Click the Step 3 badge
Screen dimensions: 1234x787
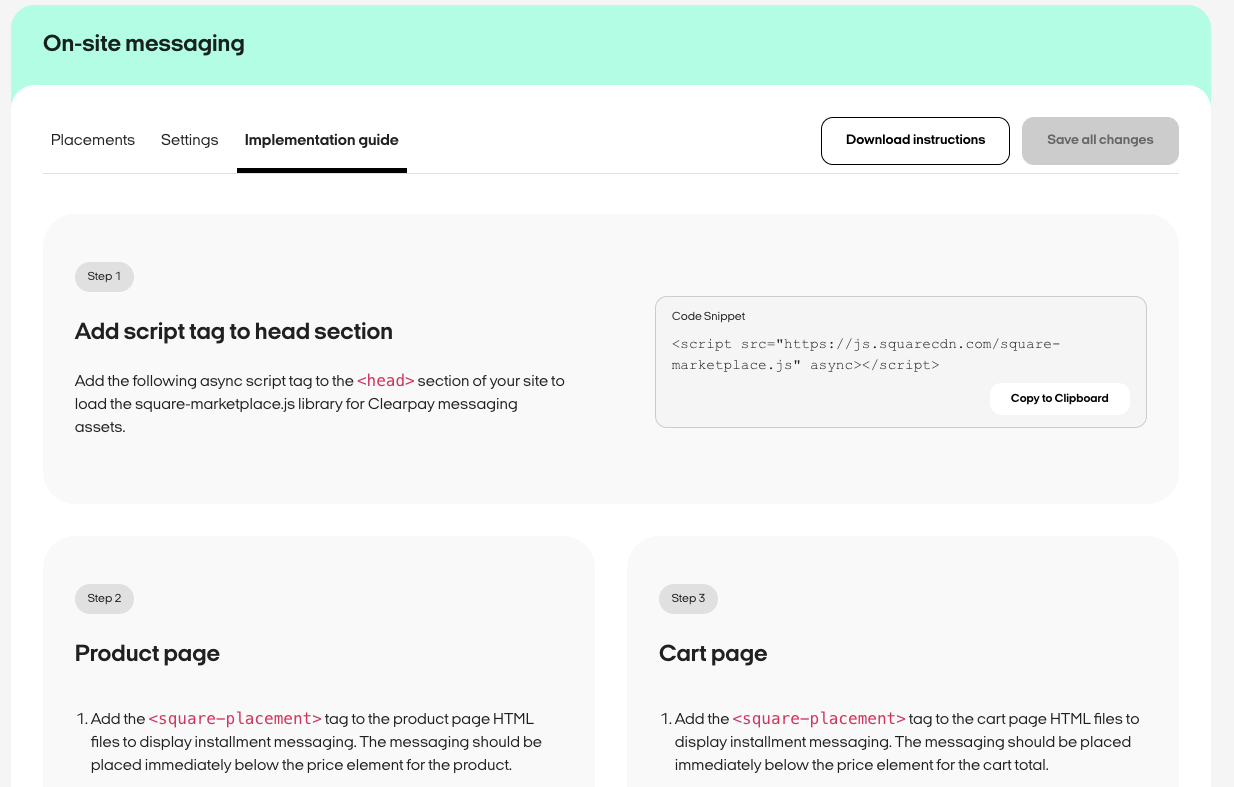pos(688,598)
